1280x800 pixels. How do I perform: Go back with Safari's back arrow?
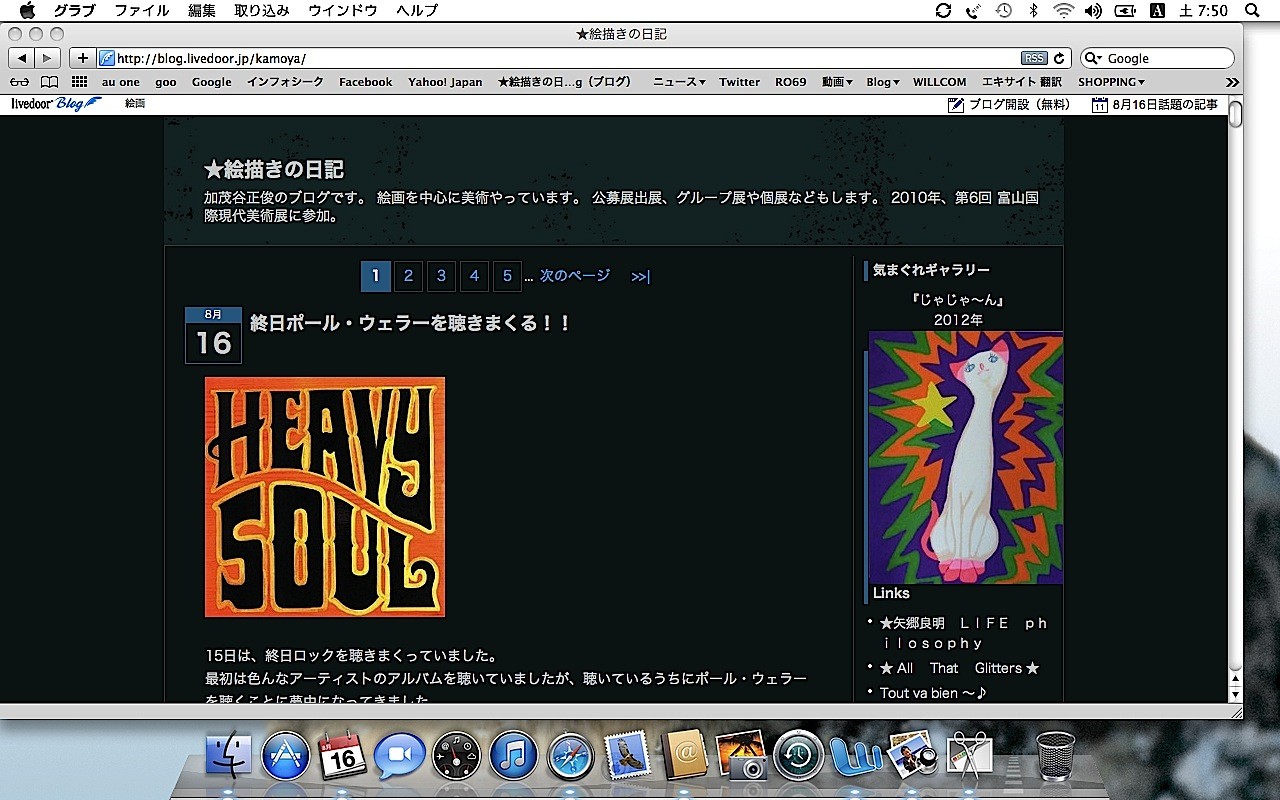click(22, 58)
